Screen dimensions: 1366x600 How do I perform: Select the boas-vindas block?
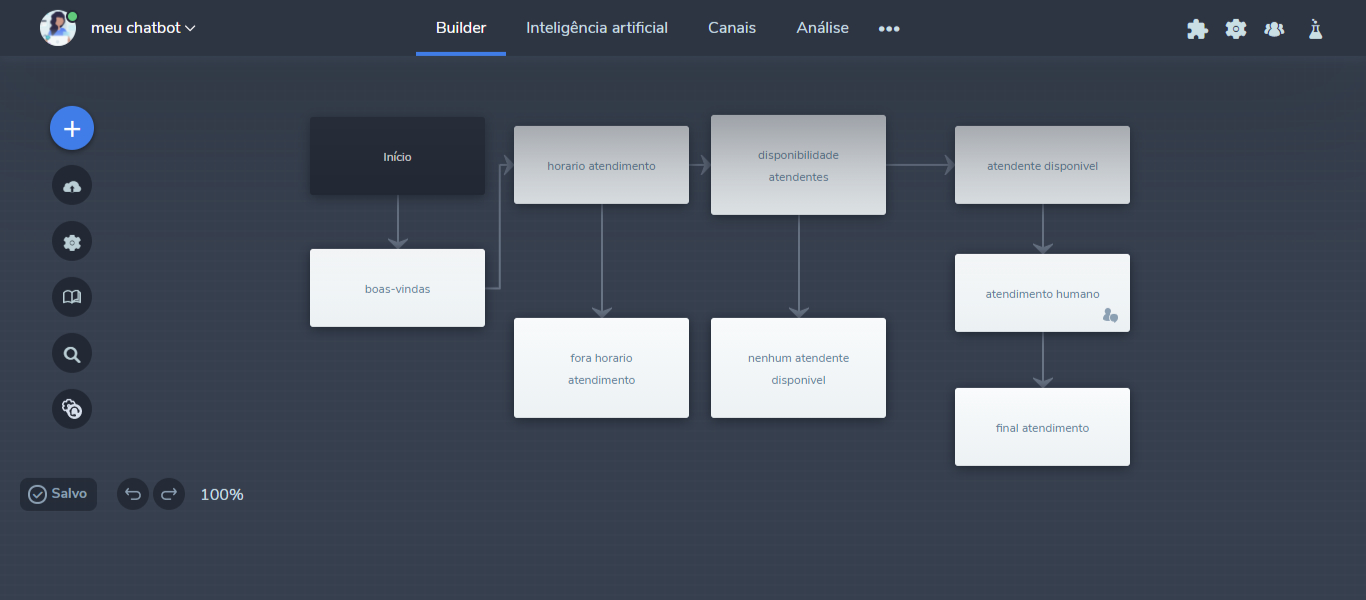[397, 289]
